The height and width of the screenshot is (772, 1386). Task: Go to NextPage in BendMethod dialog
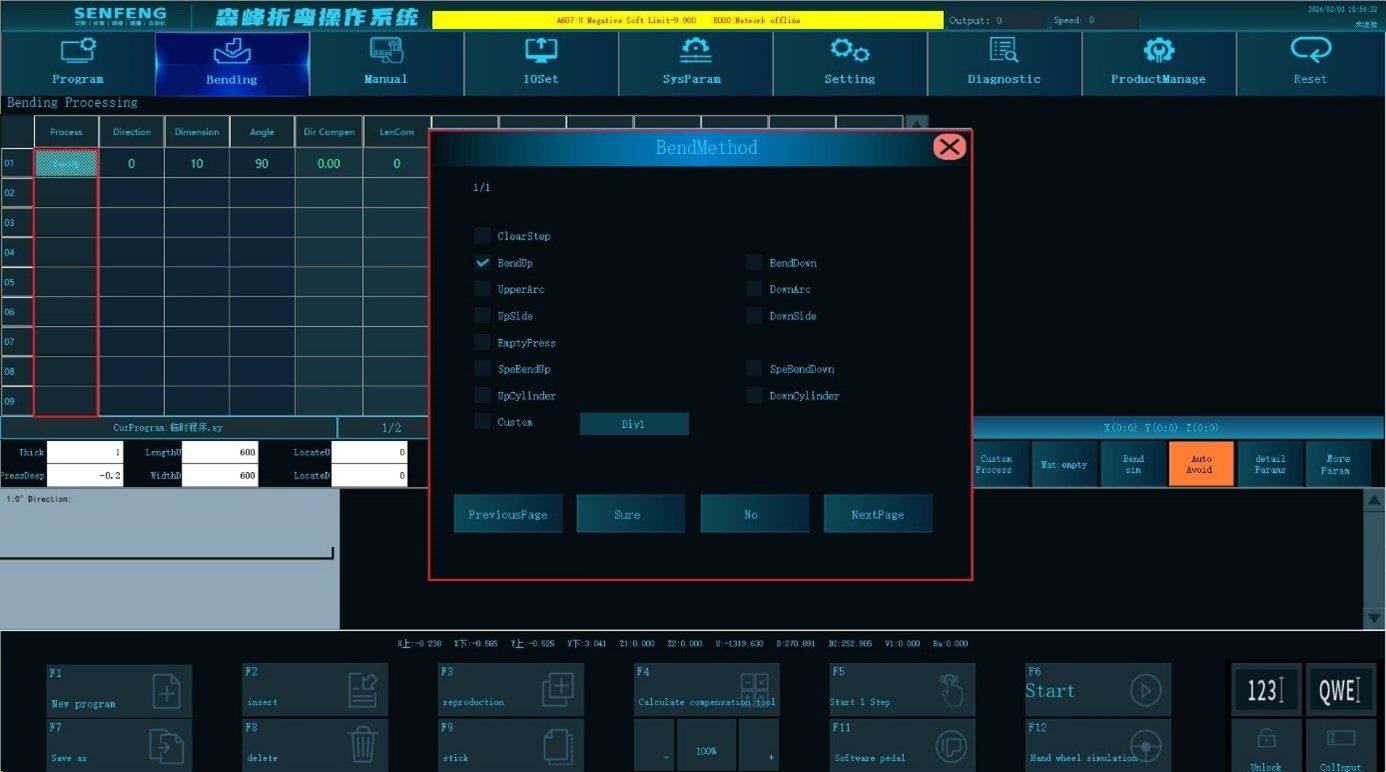[878, 514]
